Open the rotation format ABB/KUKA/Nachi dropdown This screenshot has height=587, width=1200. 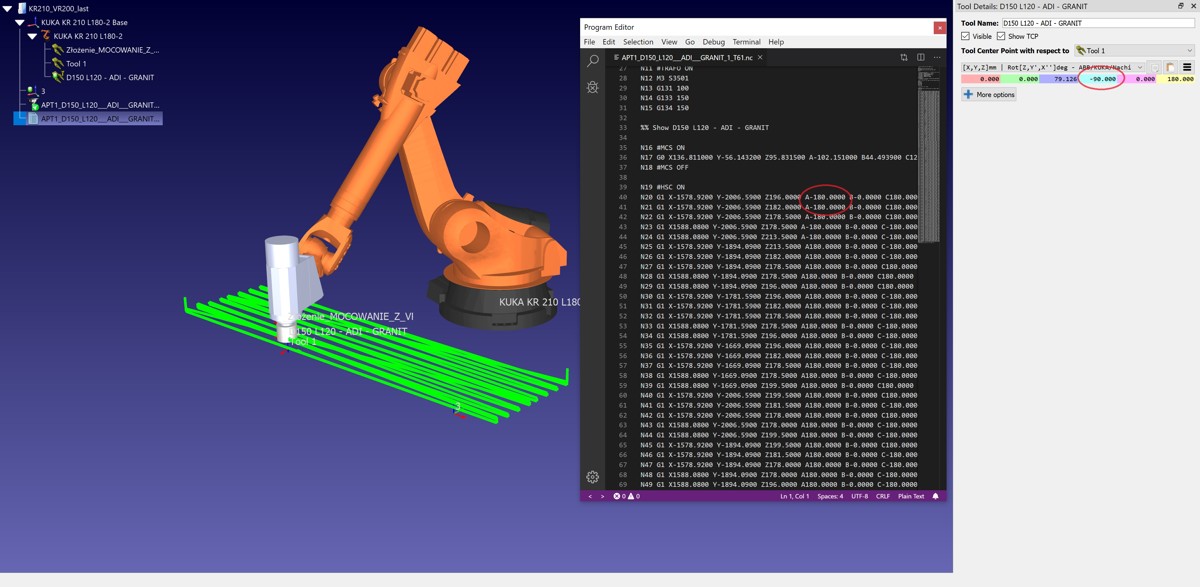coord(1052,67)
